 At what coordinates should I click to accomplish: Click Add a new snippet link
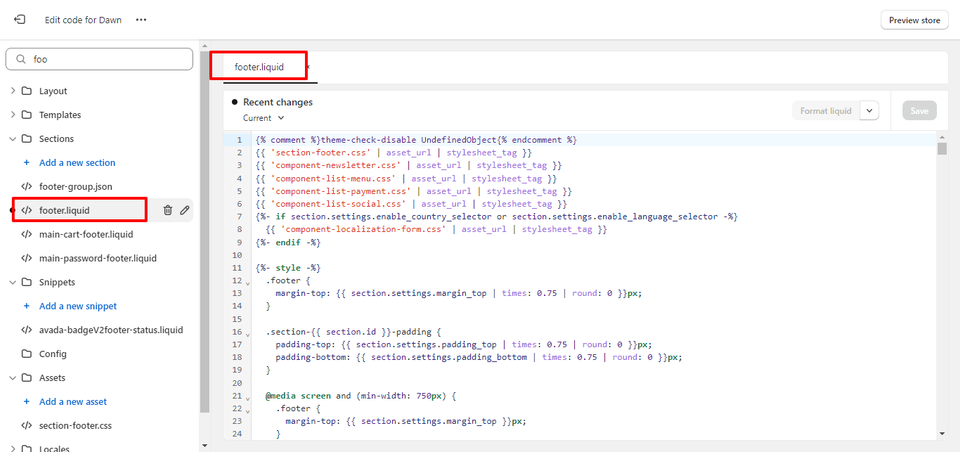click(78, 306)
